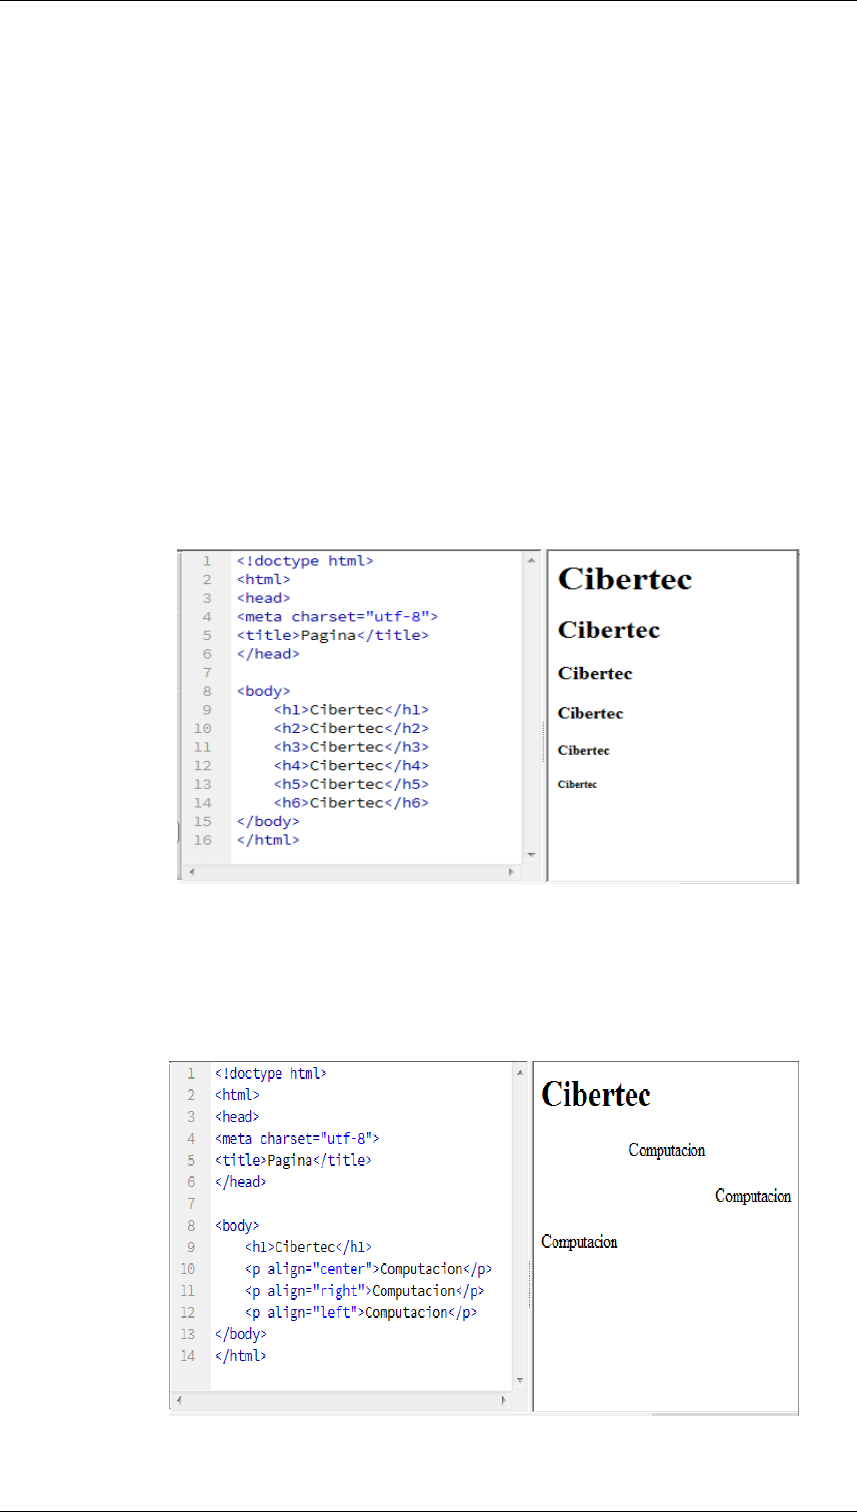Click the largest Cibertec heading in the six-heading preview
857x1512 pixels.
[x=625, y=578]
